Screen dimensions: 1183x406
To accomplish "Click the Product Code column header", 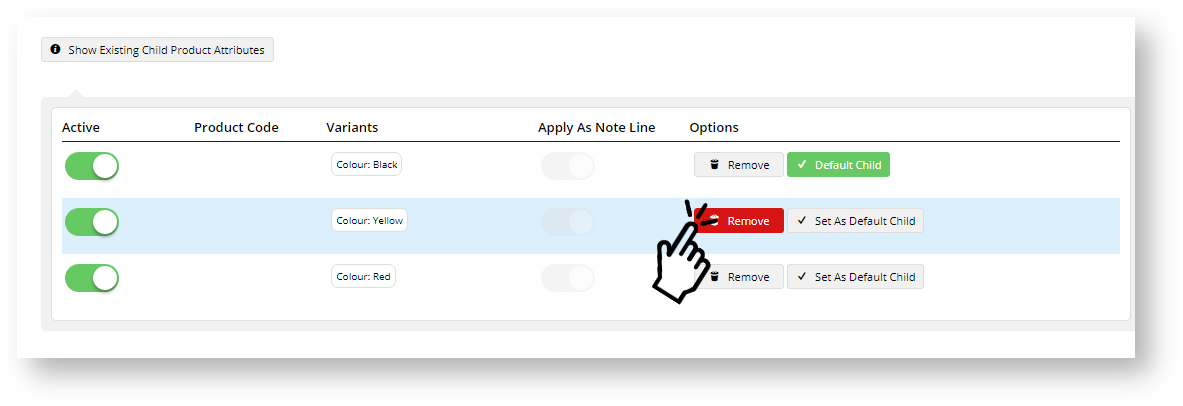I will pyautogui.click(x=236, y=128).
